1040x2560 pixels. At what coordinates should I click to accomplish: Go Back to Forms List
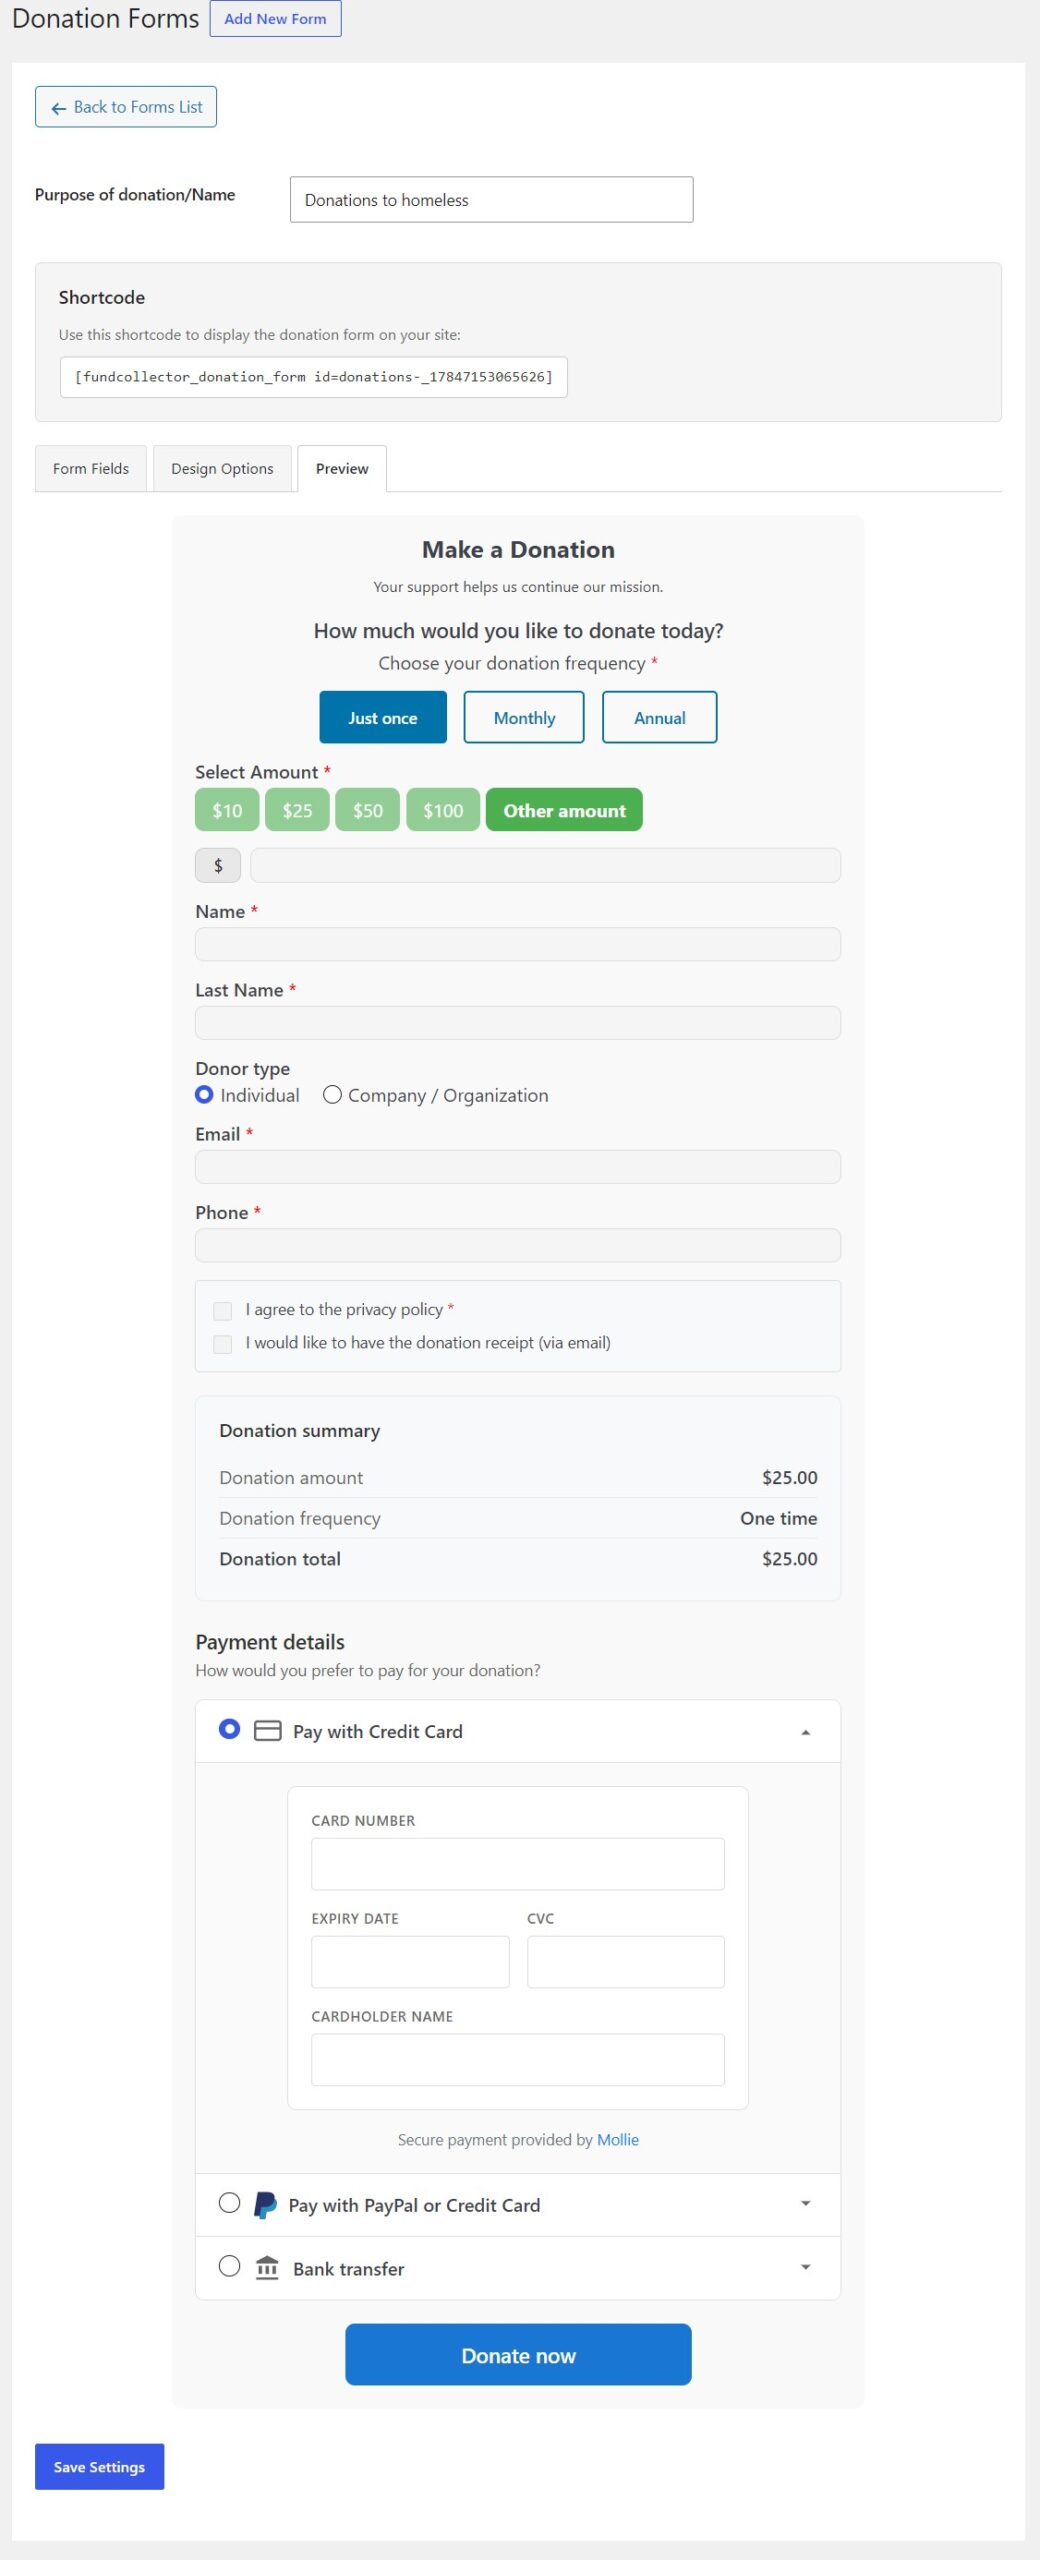126,107
